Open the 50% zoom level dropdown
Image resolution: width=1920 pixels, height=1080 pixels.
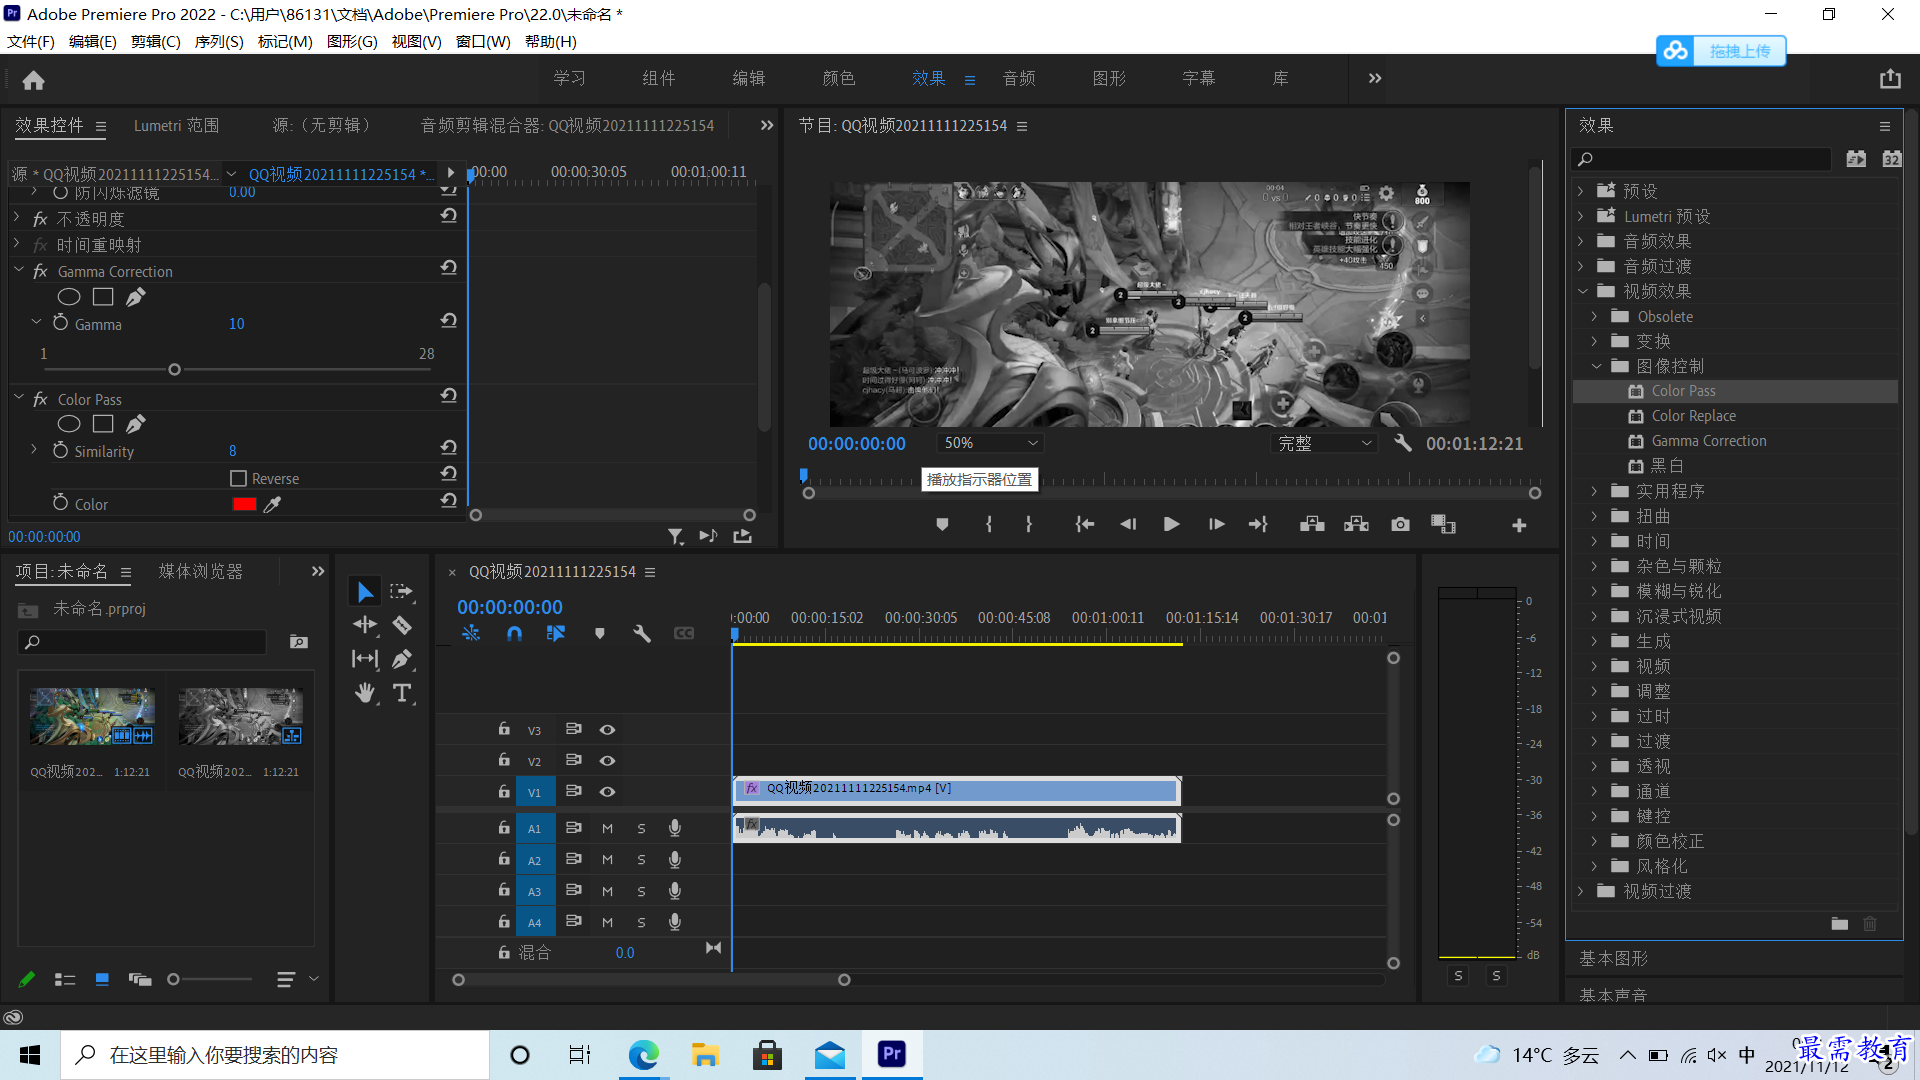point(991,443)
